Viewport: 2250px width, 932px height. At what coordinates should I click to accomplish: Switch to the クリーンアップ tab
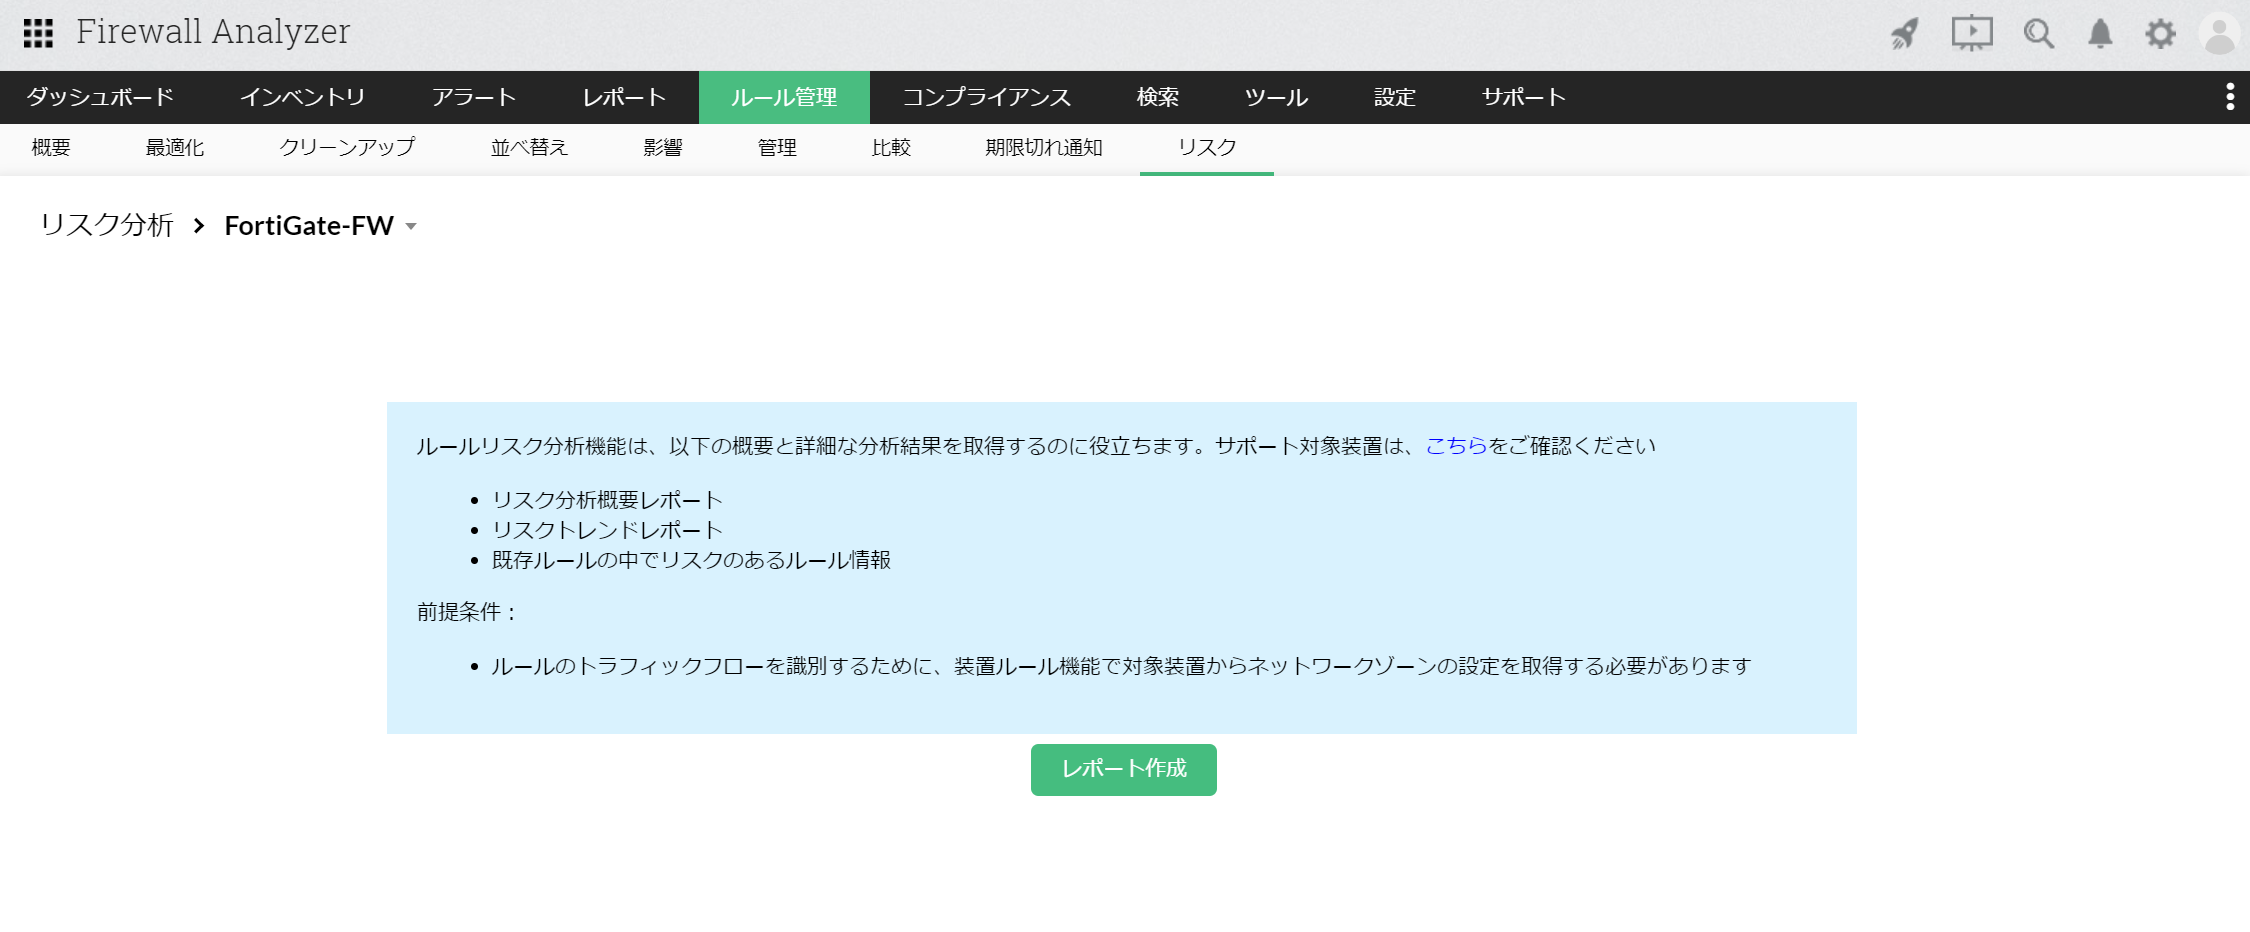347,148
